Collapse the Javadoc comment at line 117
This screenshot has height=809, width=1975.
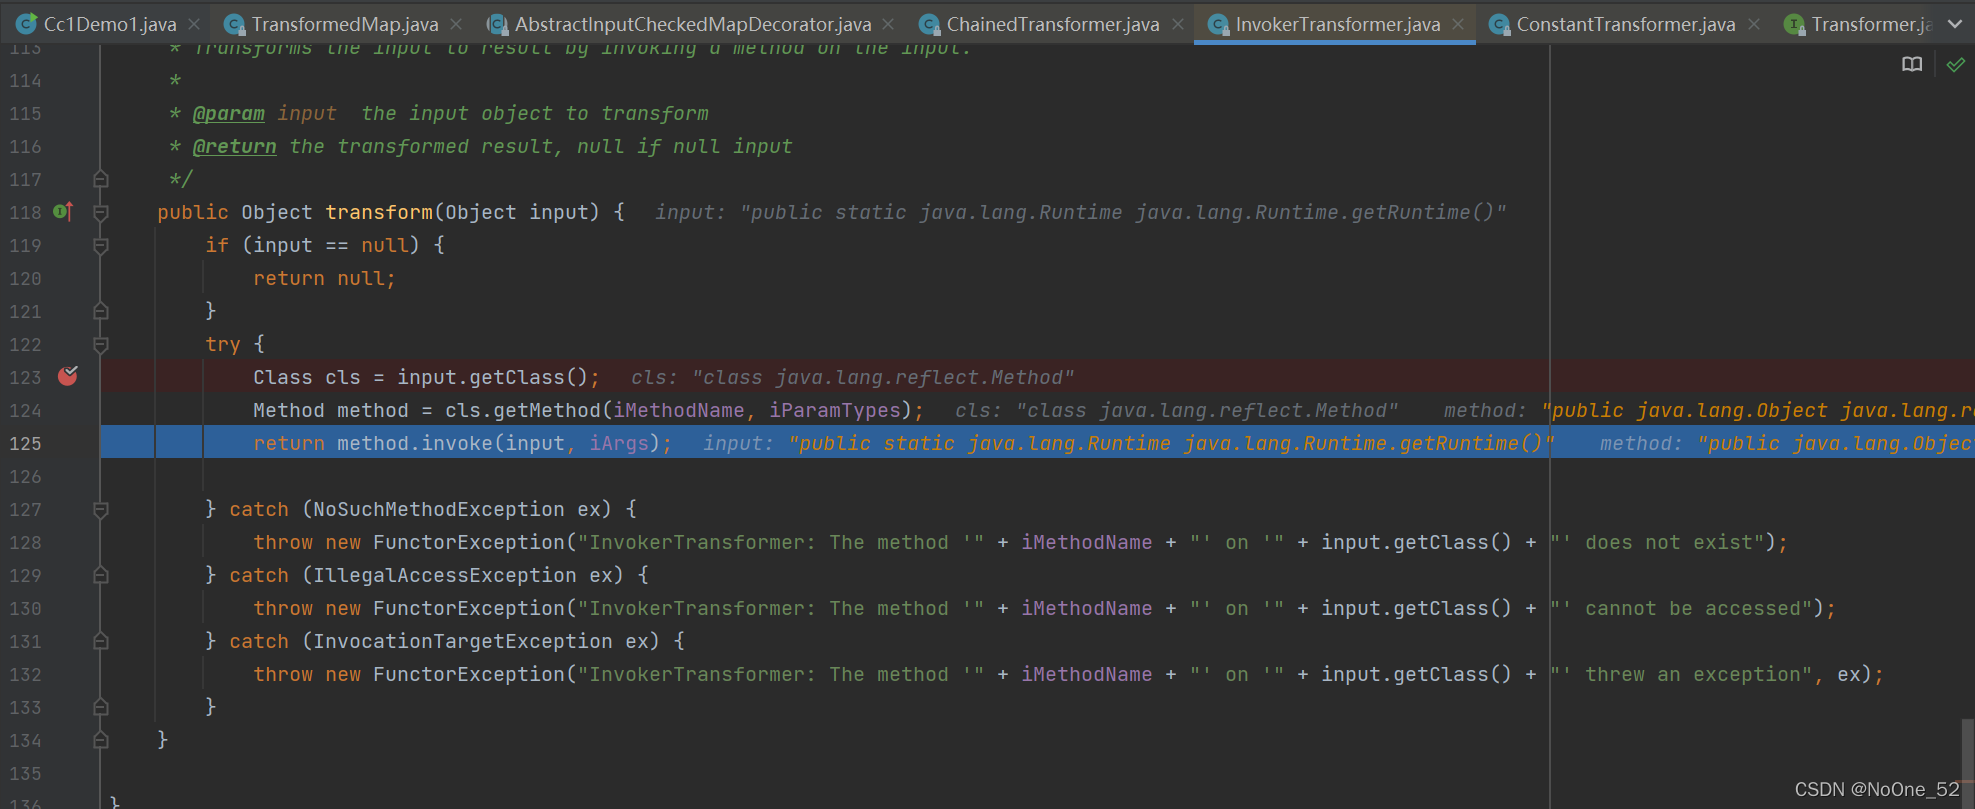click(101, 179)
